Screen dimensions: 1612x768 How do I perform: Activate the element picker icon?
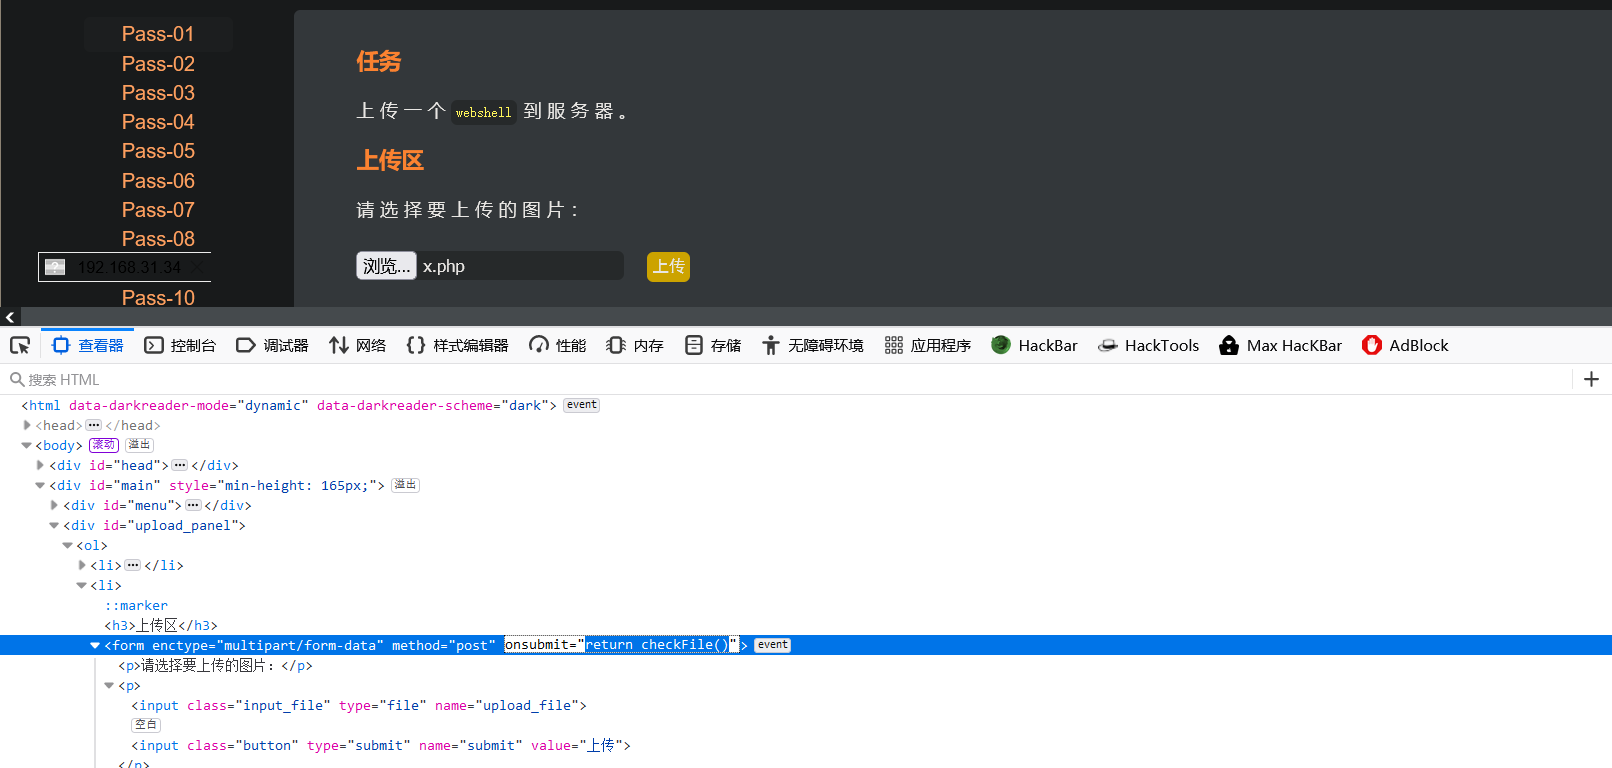20,346
